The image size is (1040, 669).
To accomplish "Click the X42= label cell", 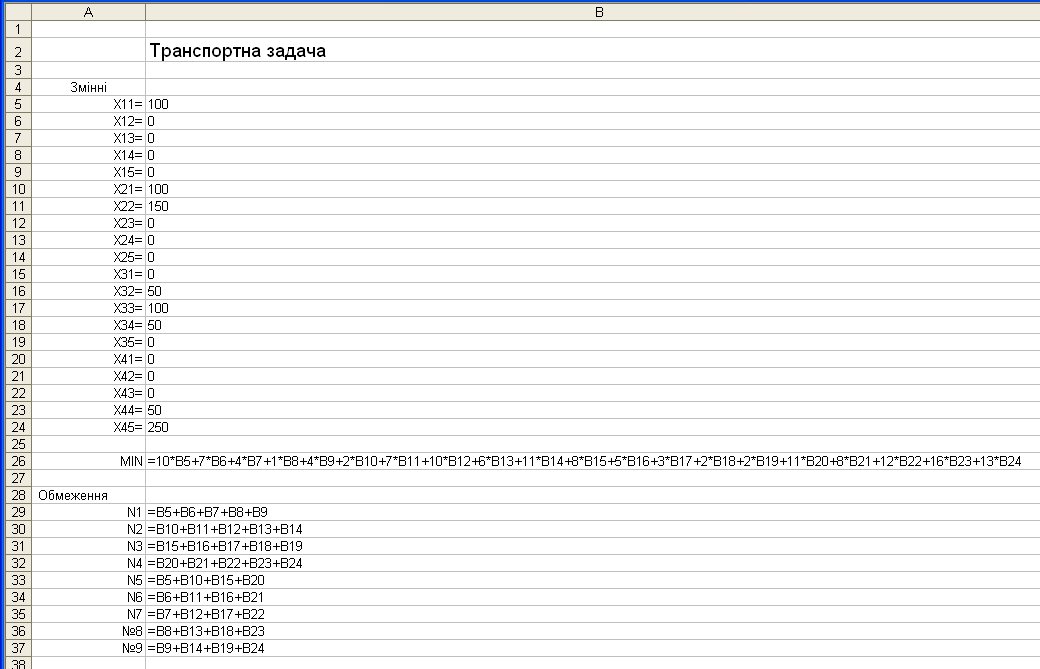I will [88, 376].
